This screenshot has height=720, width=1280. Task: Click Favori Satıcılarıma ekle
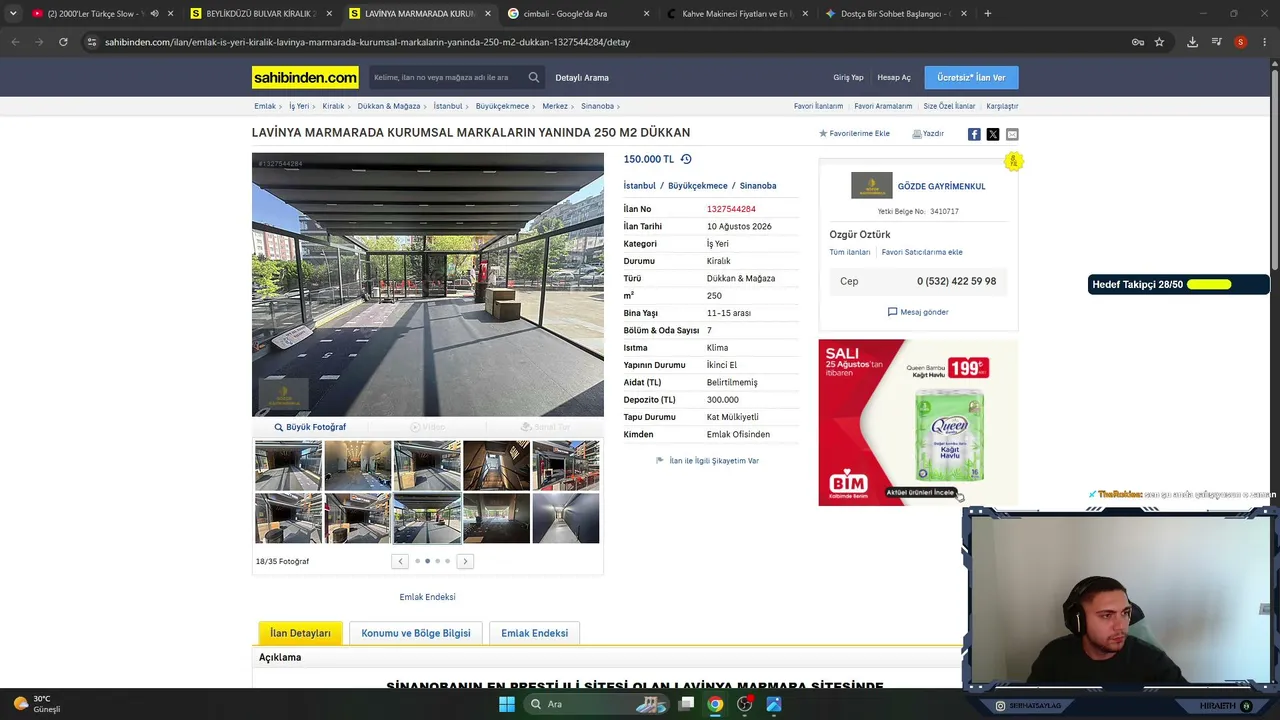[x=922, y=252]
